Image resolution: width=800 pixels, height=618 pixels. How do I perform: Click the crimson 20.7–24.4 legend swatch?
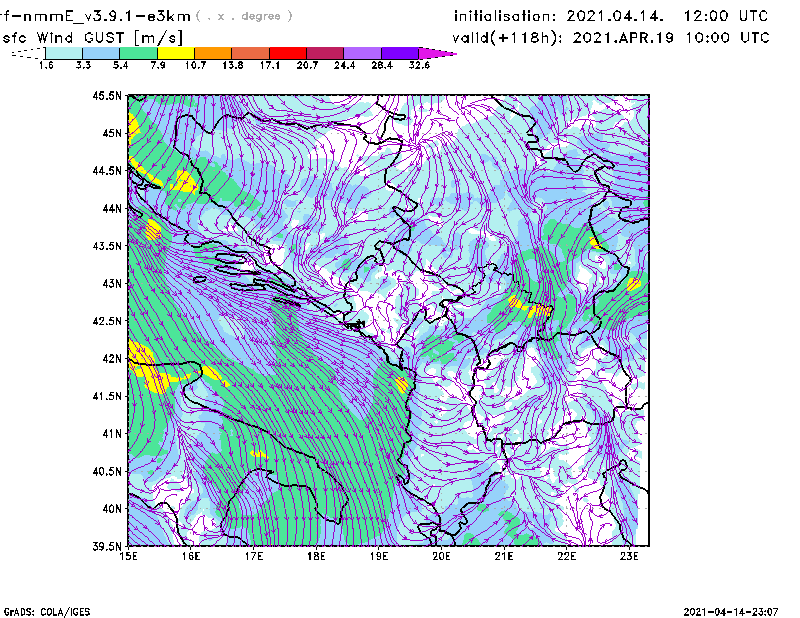point(325,53)
